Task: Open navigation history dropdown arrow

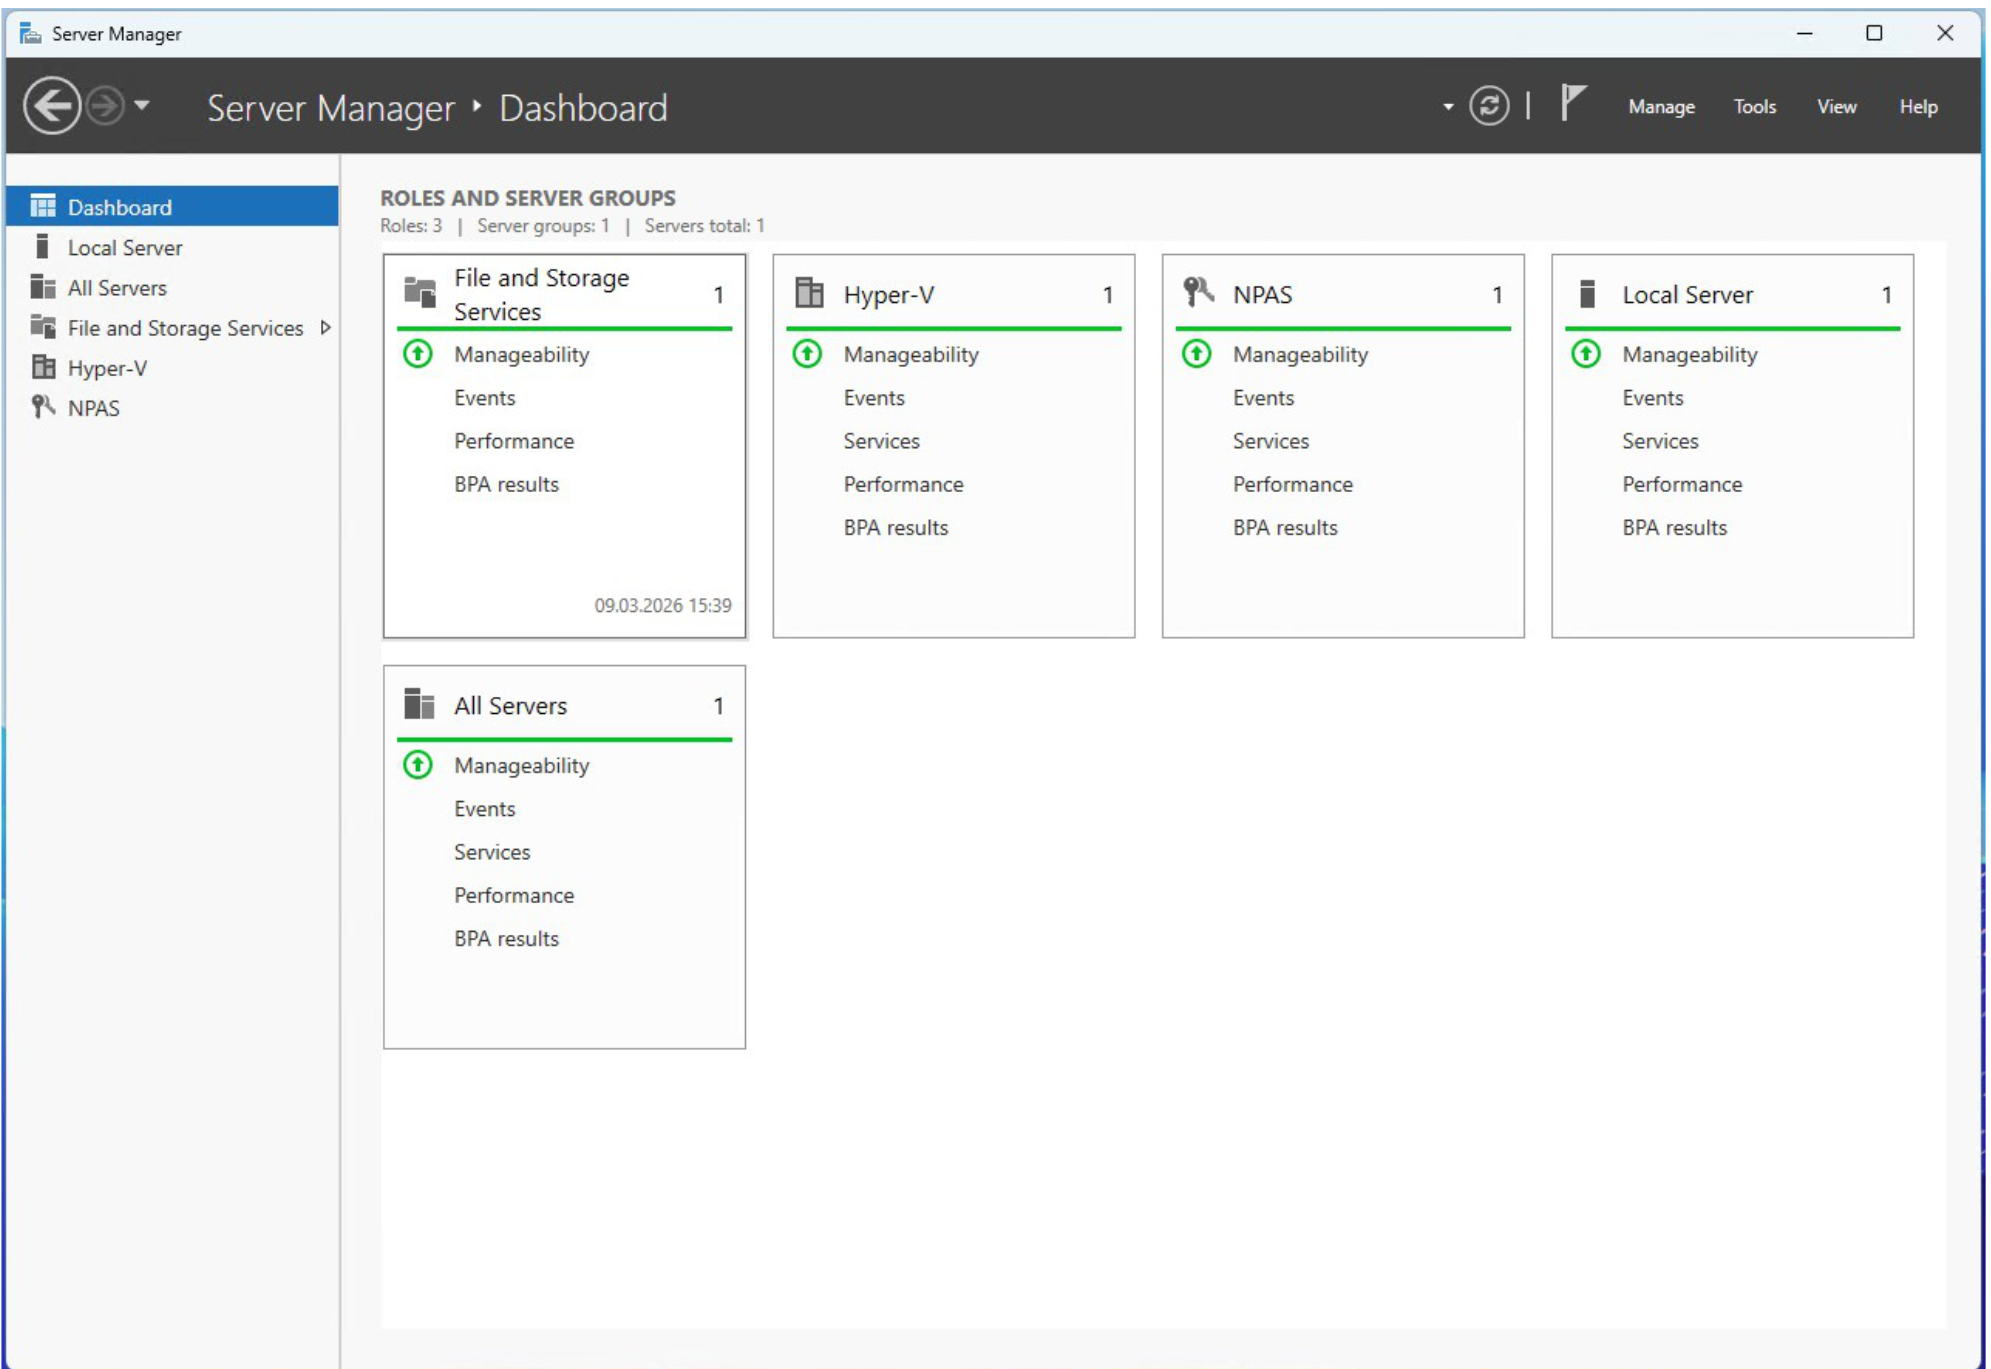Action: tap(142, 105)
